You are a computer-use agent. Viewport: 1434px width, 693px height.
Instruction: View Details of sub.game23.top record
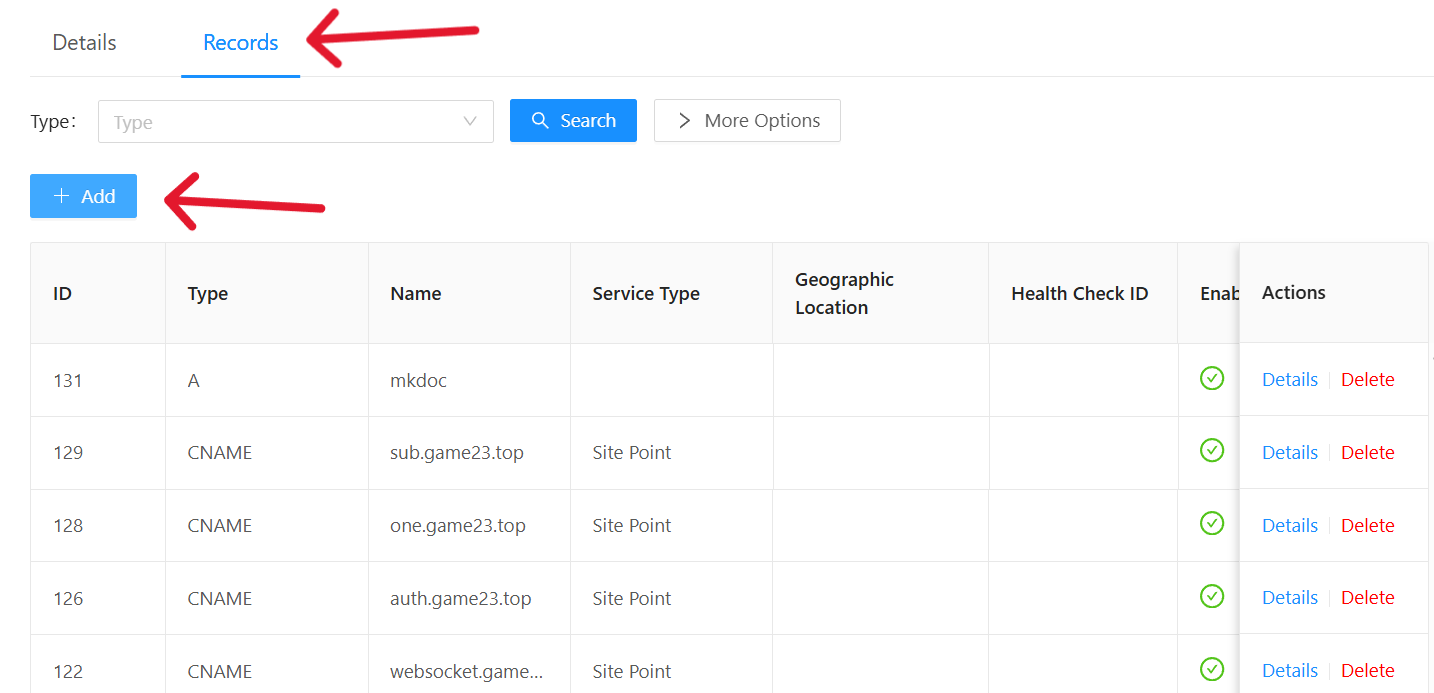[x=1289, y=453]
